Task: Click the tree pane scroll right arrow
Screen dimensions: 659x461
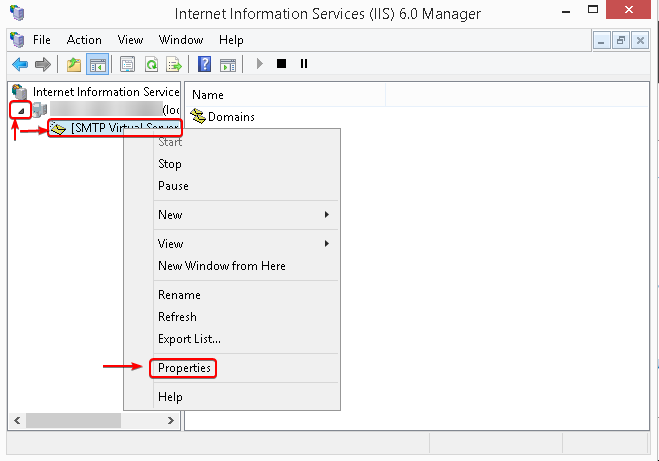Action: [x=171, y=420]
